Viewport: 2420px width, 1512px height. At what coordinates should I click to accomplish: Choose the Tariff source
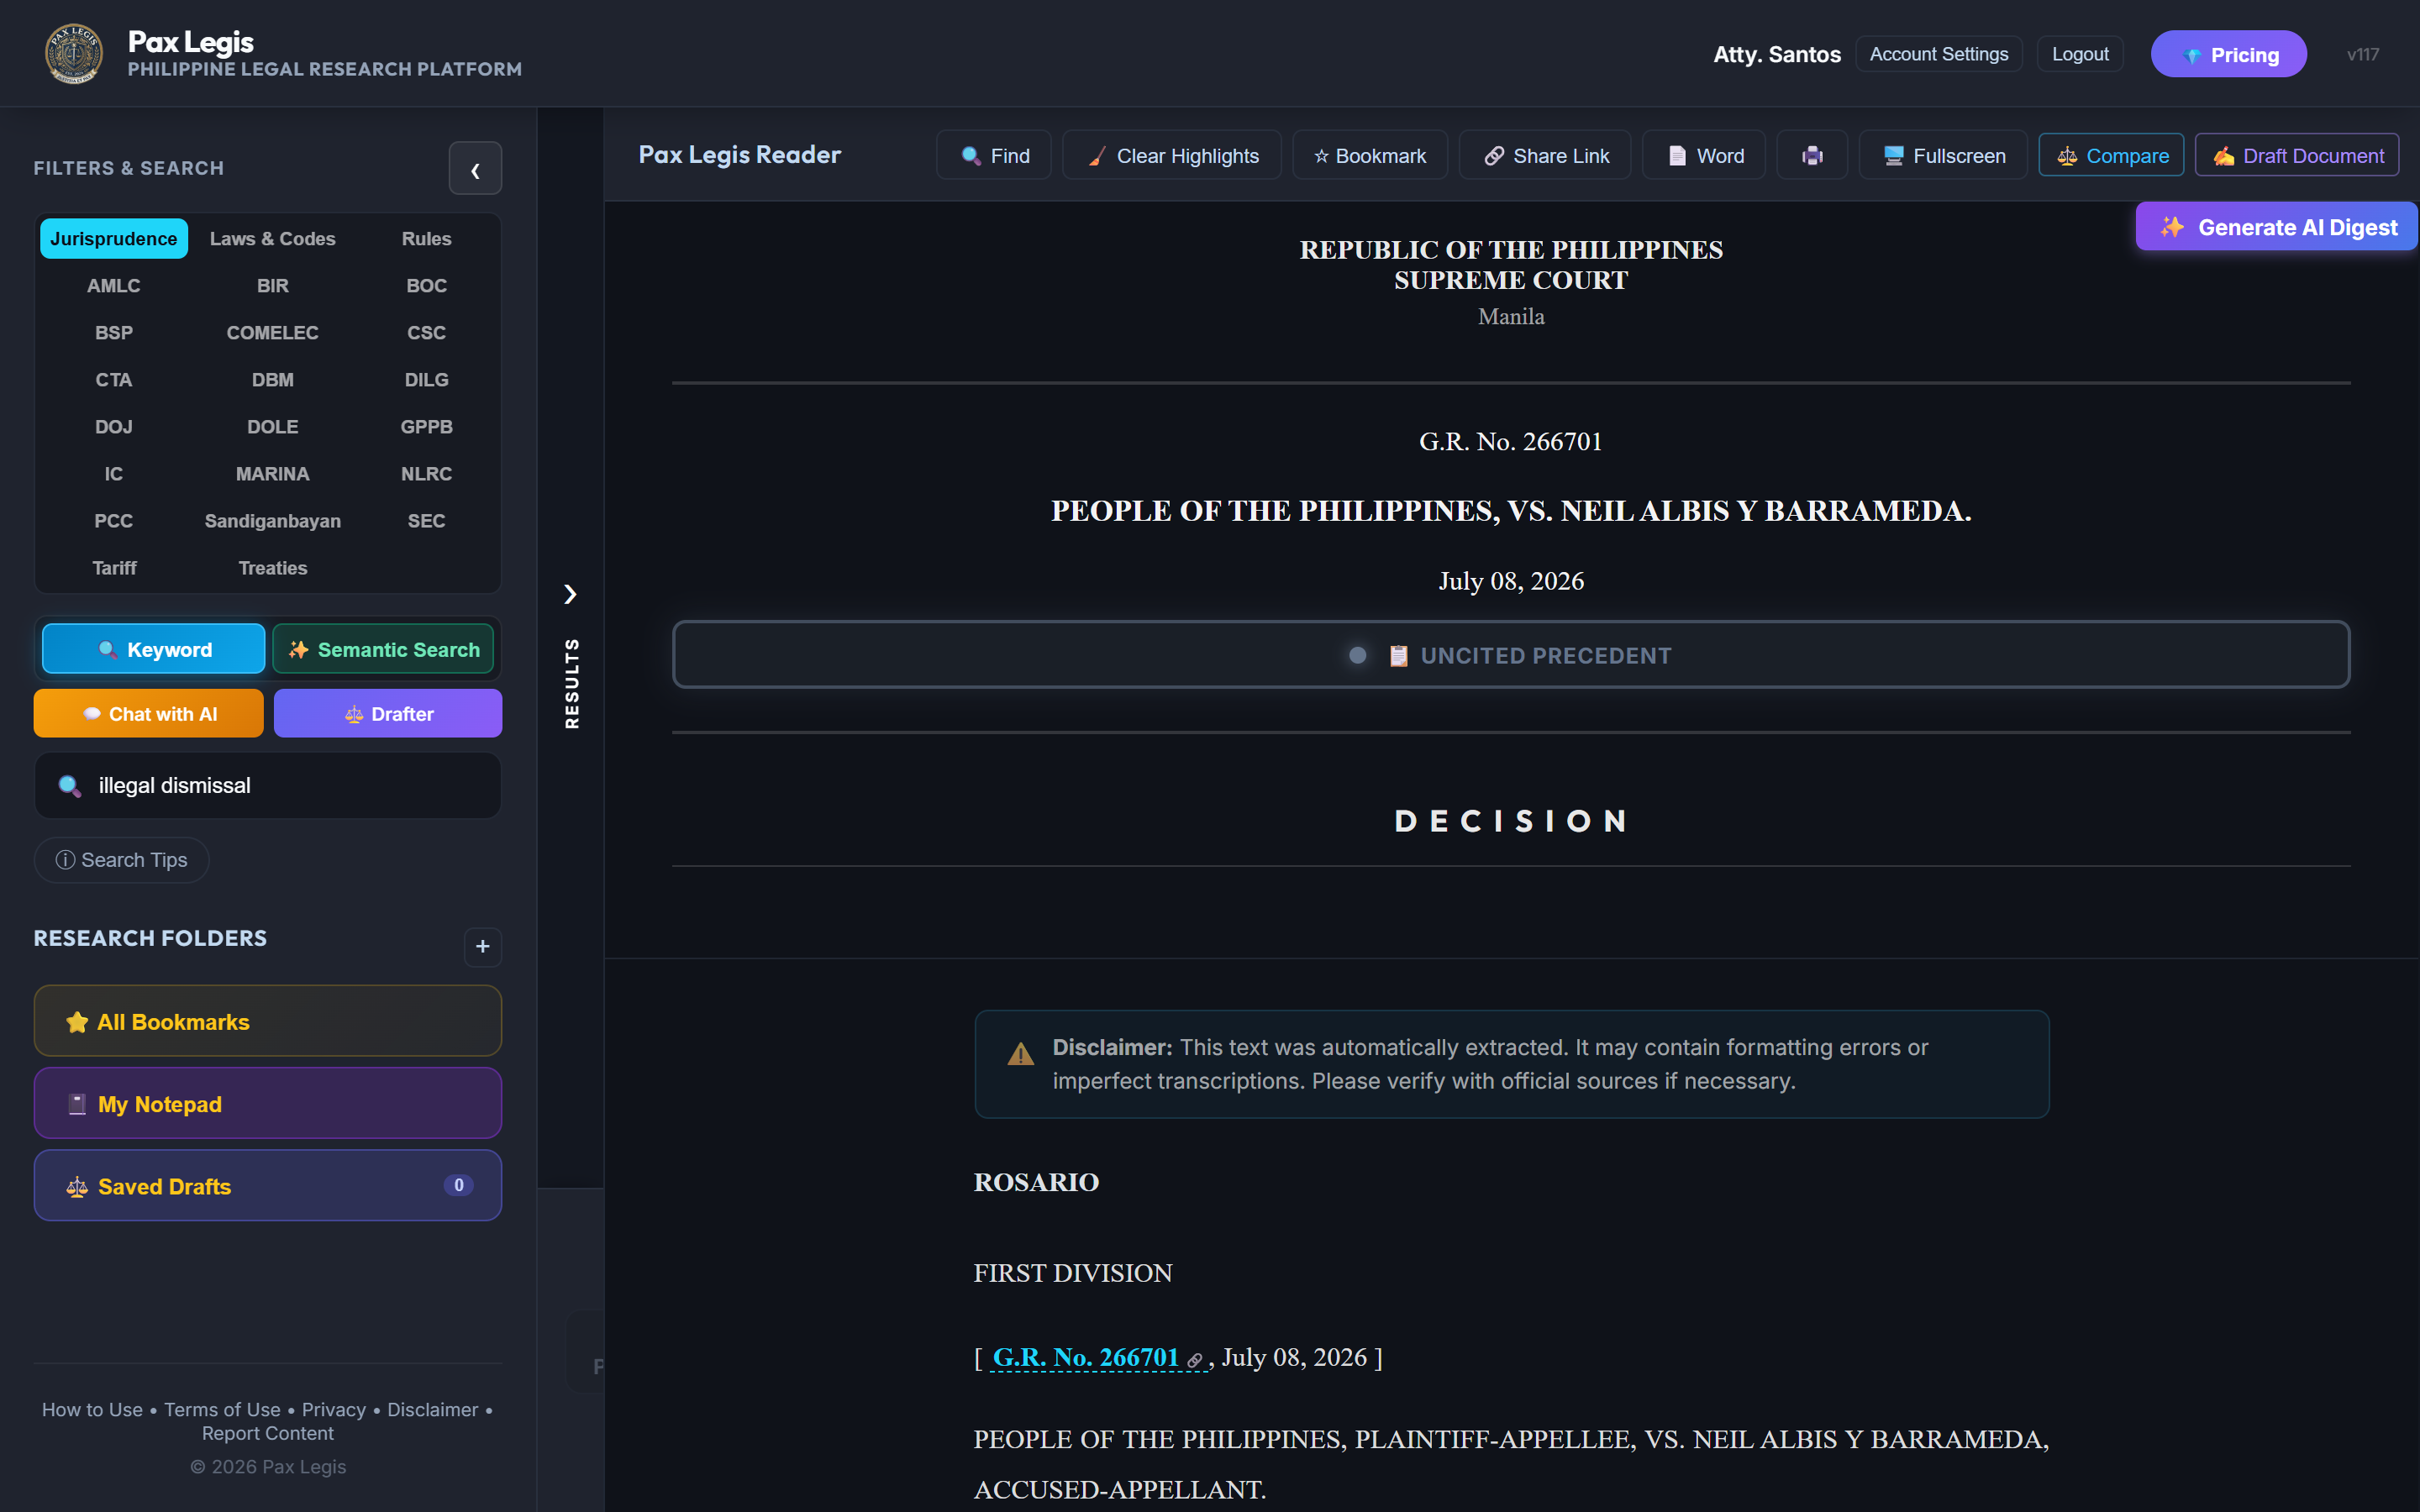[x=113, y=568]
